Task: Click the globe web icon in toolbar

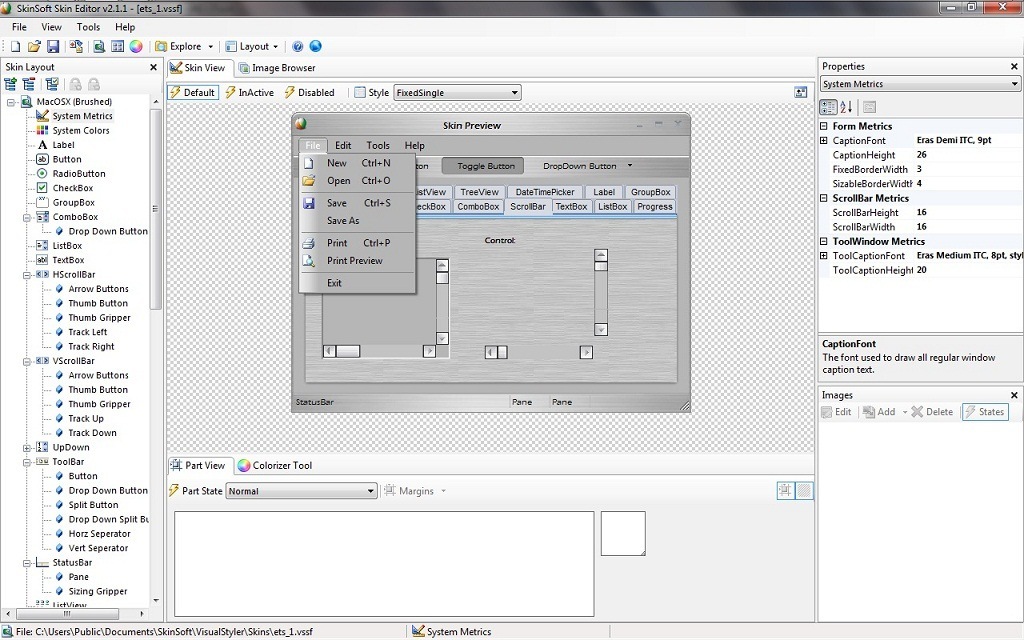Action: click(x=315, y=46)
